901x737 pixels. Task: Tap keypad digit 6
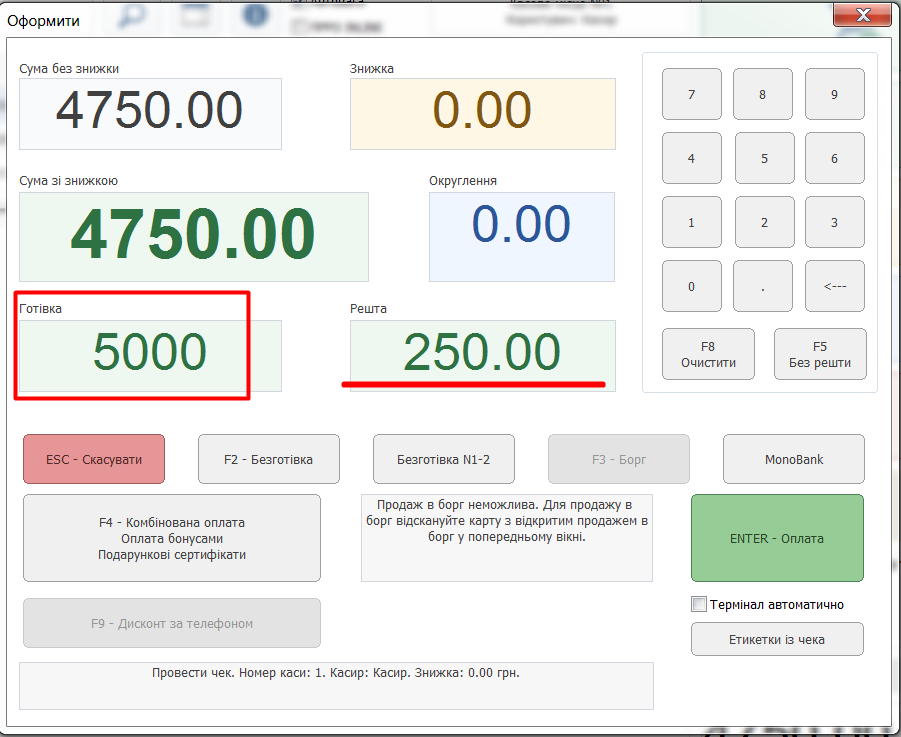tap(834, 158)
